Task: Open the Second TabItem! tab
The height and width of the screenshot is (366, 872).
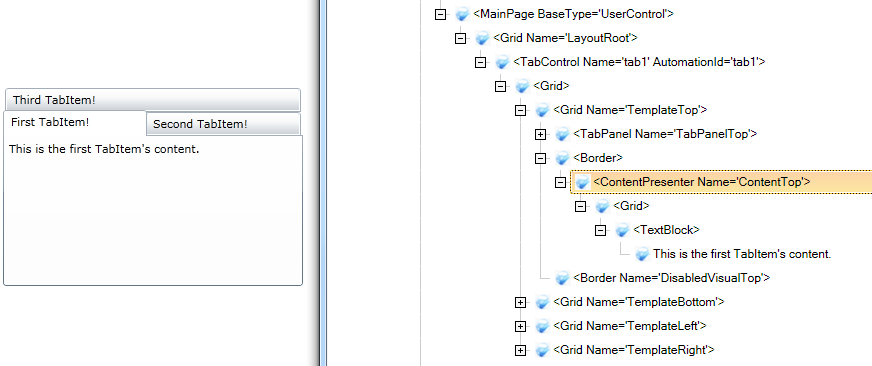Action: click(224, 124)
